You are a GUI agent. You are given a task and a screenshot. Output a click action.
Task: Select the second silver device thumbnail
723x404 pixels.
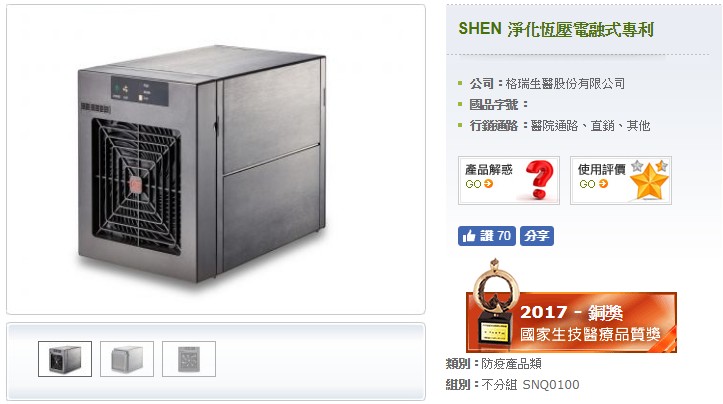point(127,359)
